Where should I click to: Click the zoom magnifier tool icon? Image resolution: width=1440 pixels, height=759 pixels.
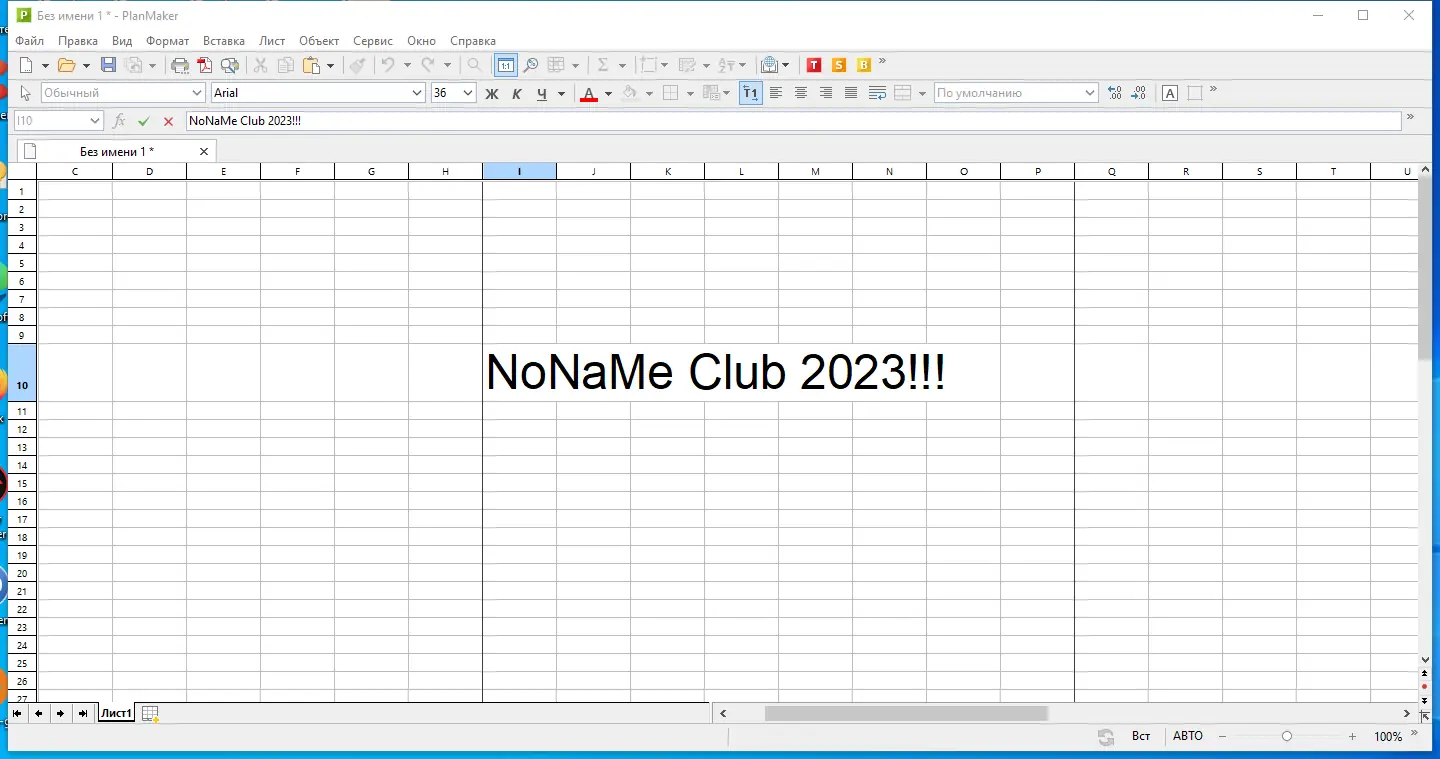point(531,65)
